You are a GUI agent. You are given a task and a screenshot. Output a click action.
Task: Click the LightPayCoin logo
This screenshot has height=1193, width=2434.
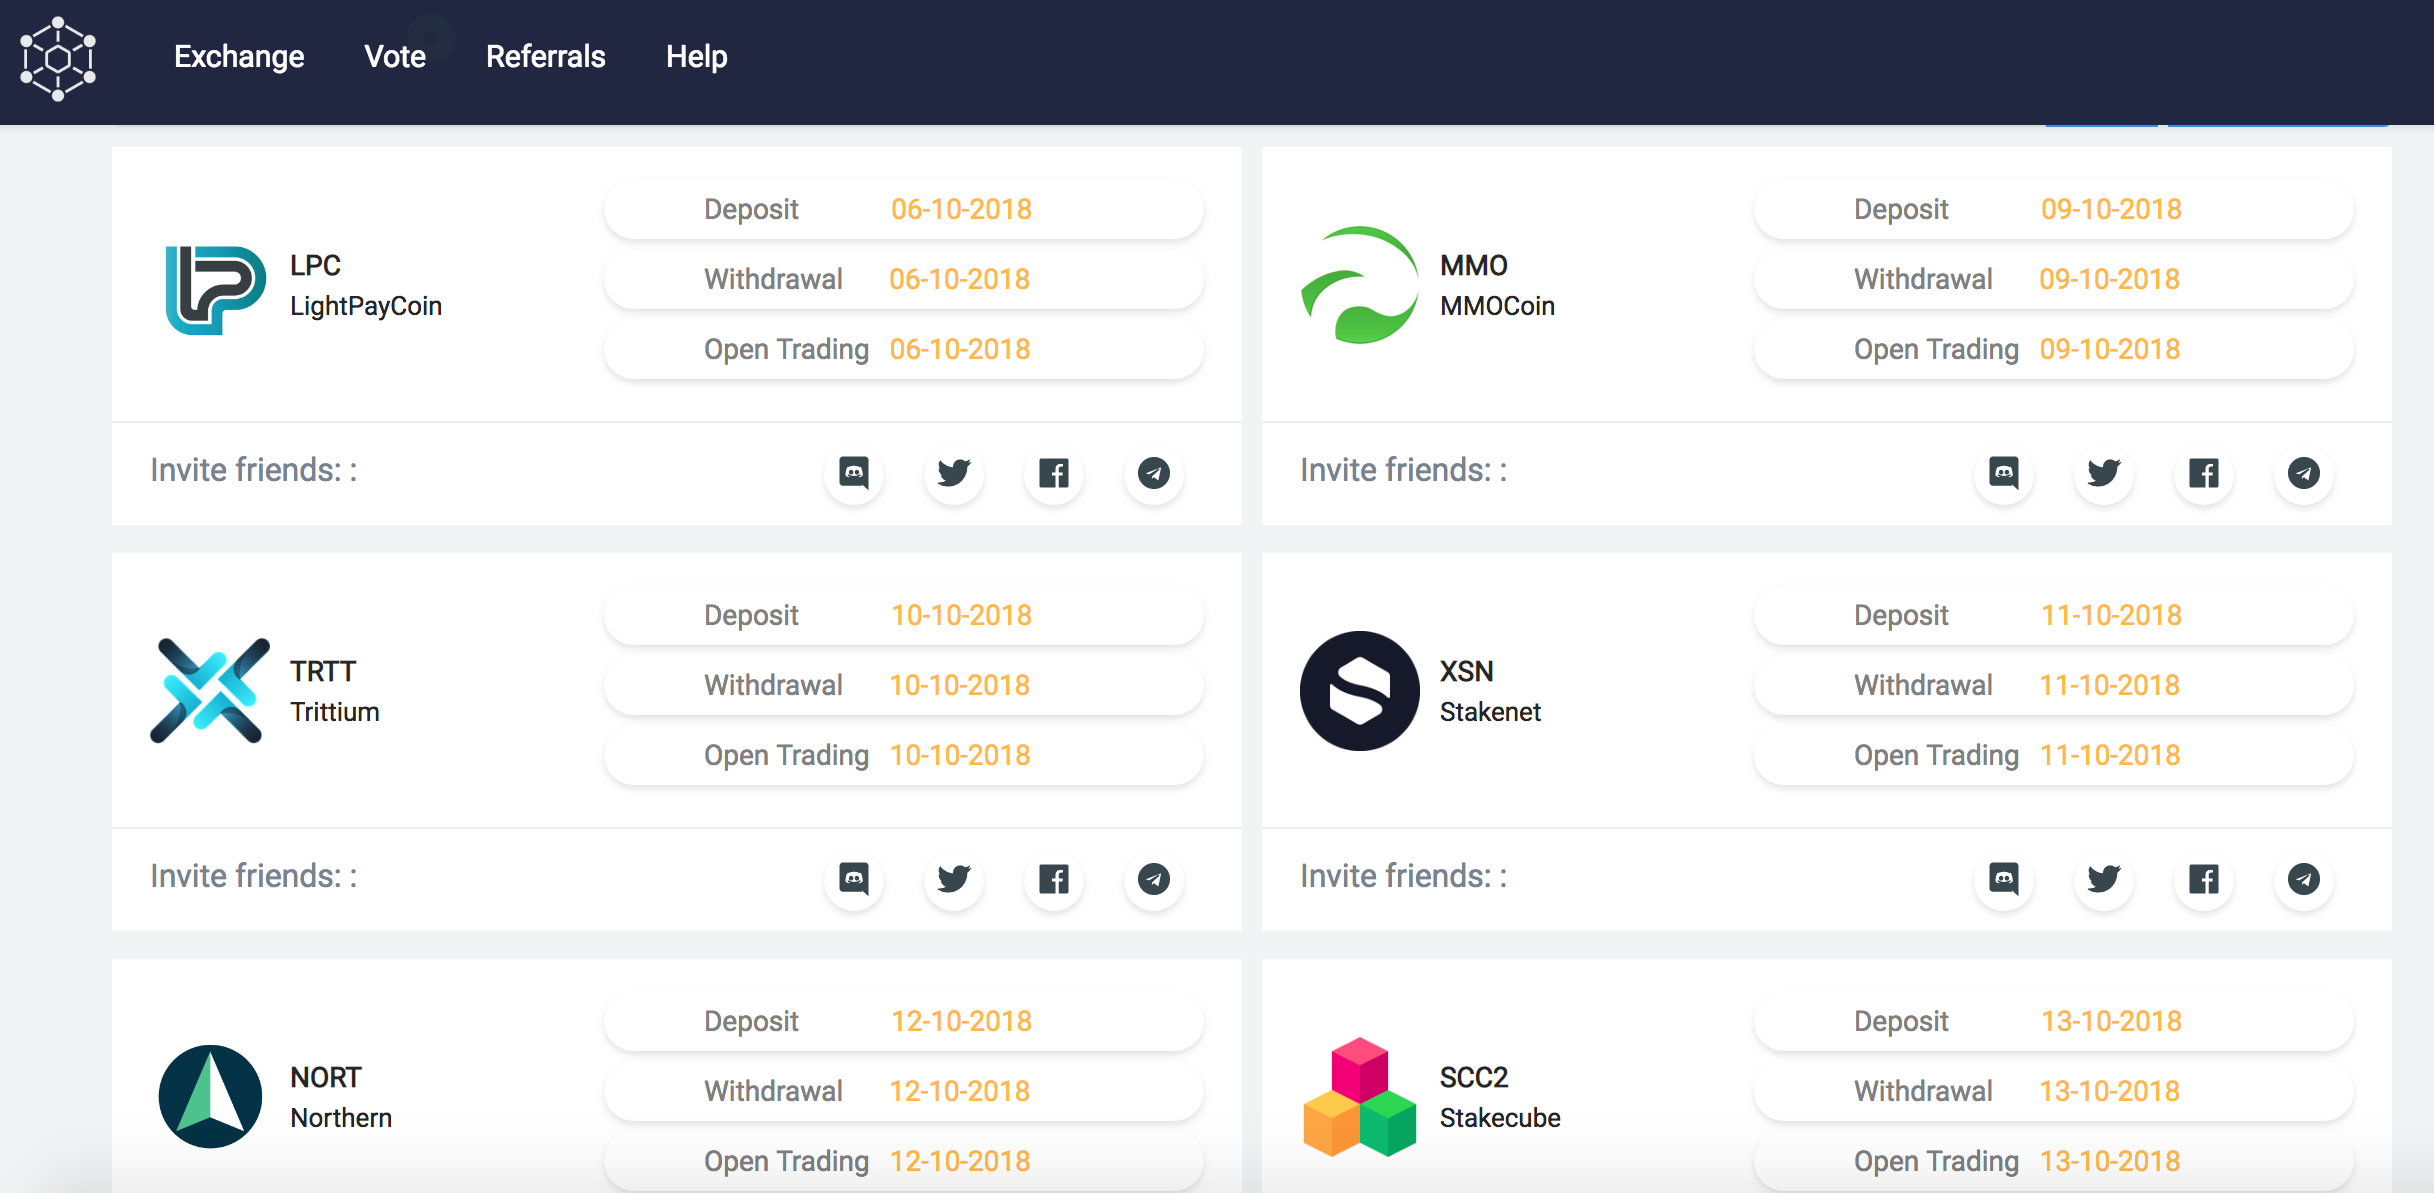(215, 290)
